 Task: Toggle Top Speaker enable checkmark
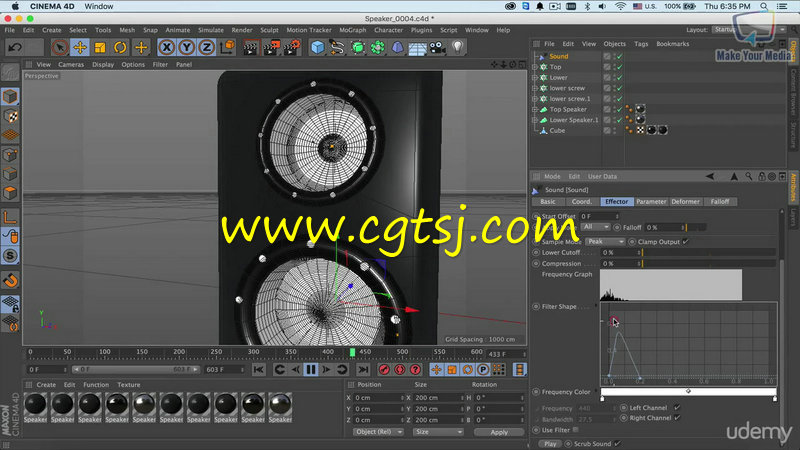point(619,109)
